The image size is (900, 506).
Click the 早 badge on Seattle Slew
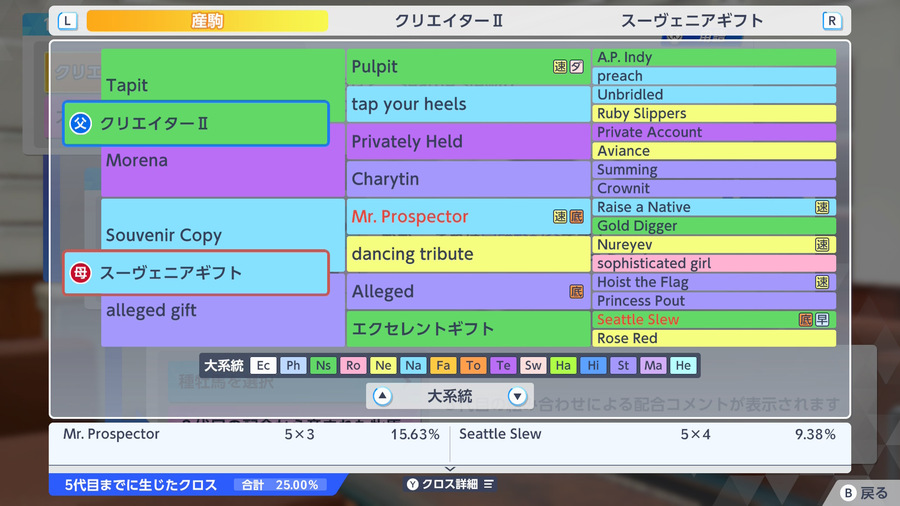[822, 320]
